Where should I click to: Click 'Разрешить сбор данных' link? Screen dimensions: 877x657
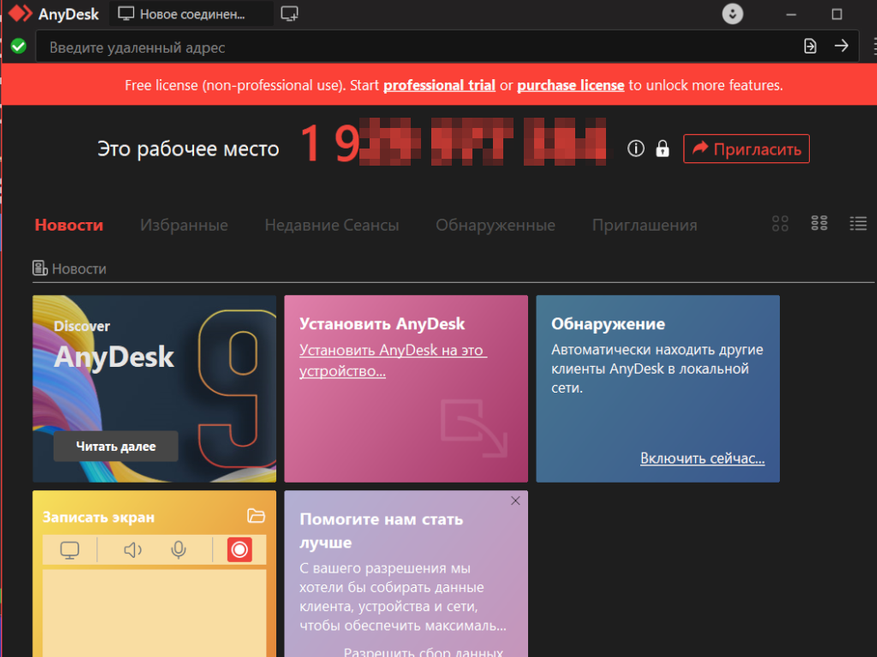423,652
